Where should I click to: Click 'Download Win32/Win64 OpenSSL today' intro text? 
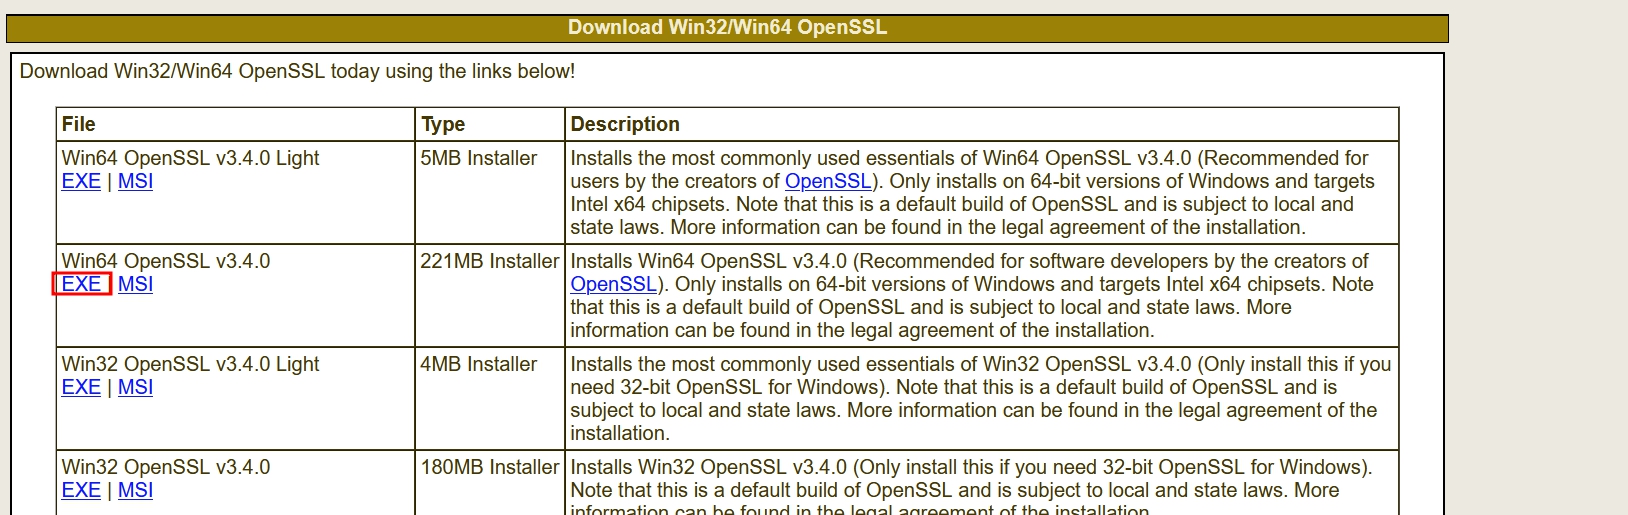(x=297, y=71)
